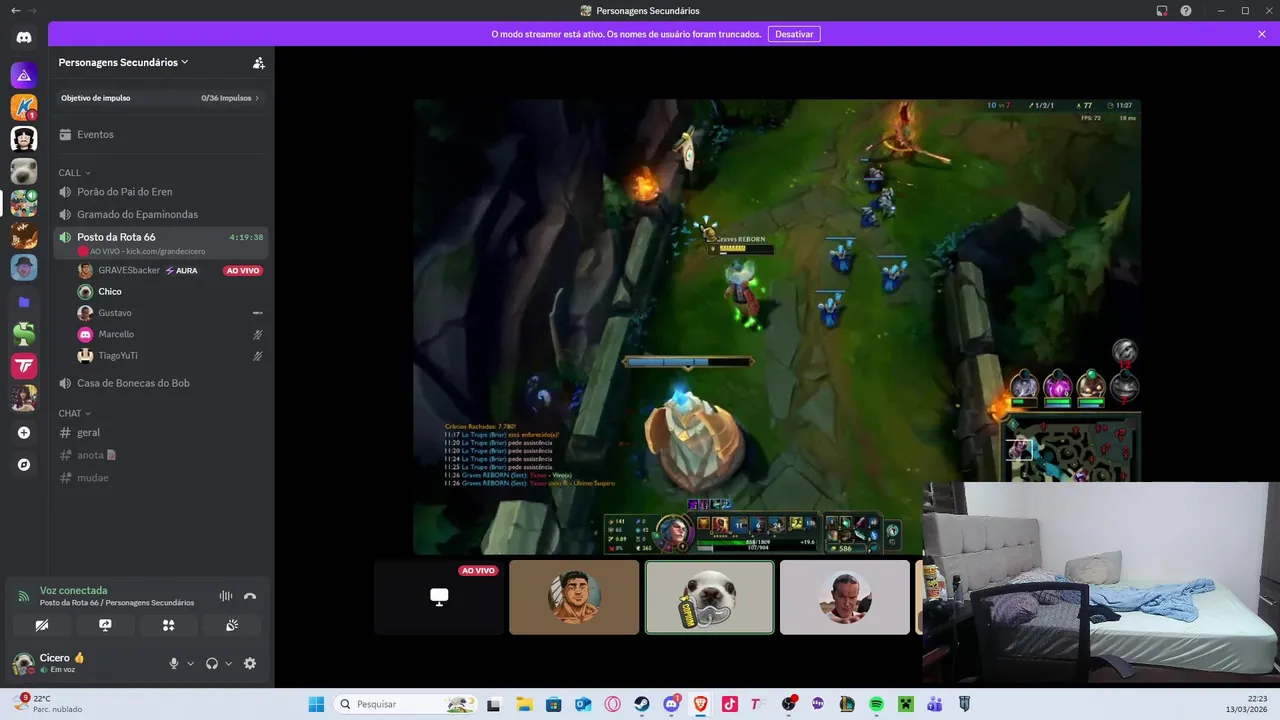Start an activity with the shapes icon
1280x720 pixels.
pos(168,625)
